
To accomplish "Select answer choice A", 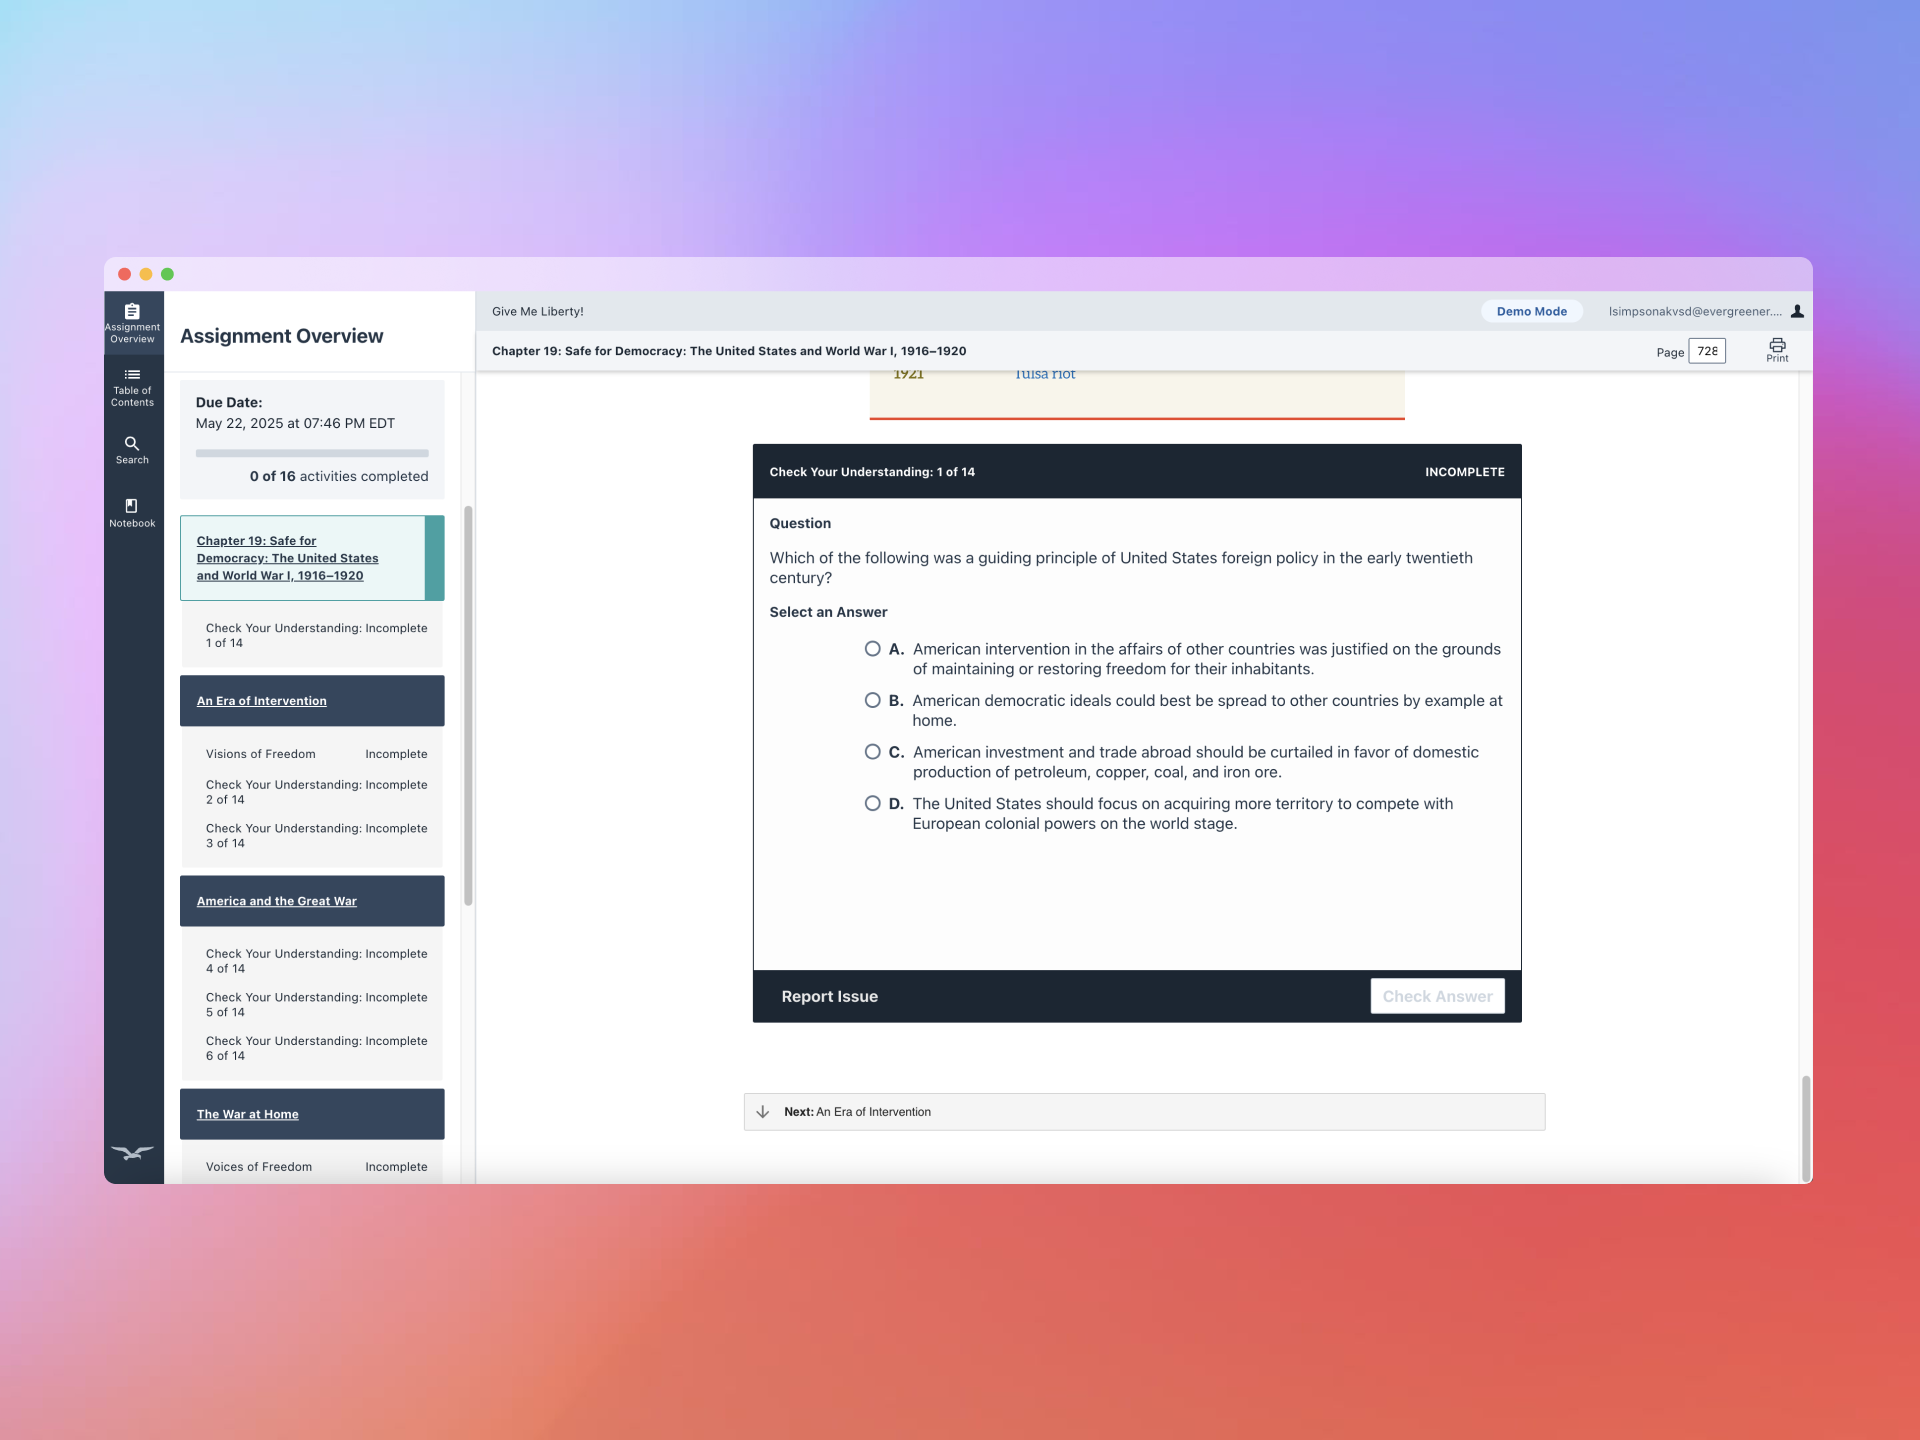I will click(872, 648).
